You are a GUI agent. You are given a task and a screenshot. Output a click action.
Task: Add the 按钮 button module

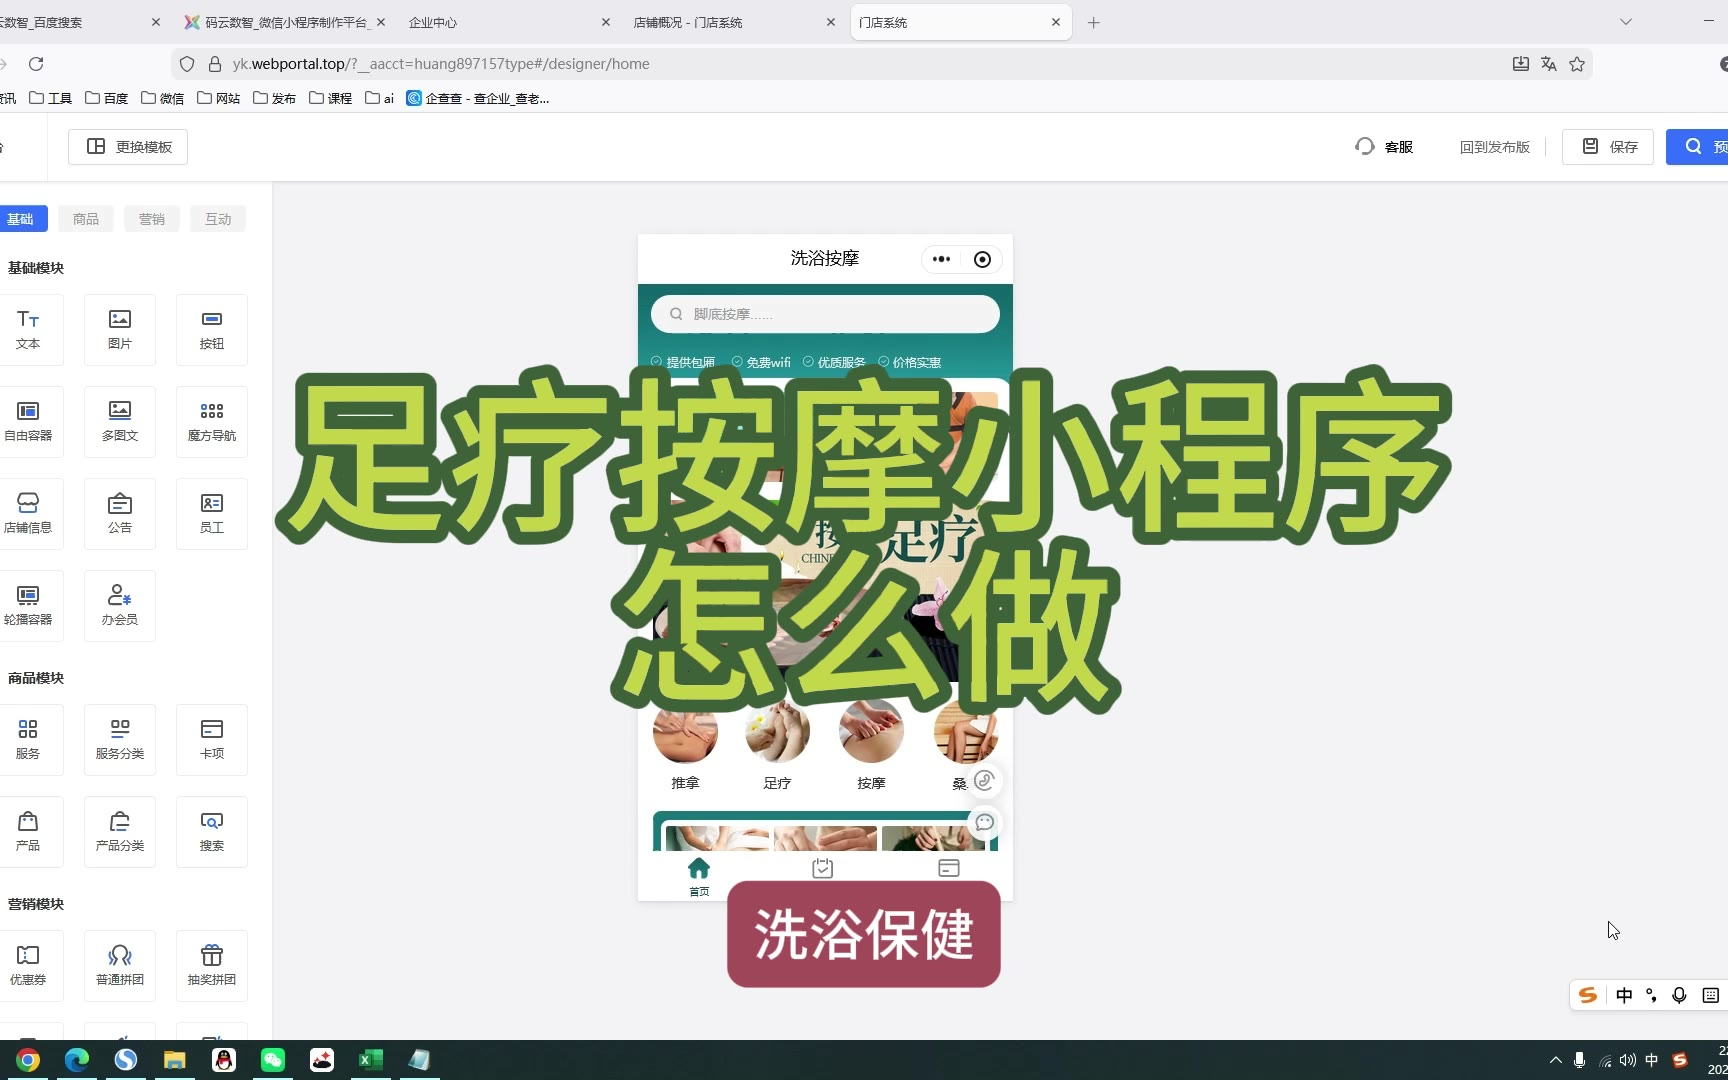[x=212, y=330]
